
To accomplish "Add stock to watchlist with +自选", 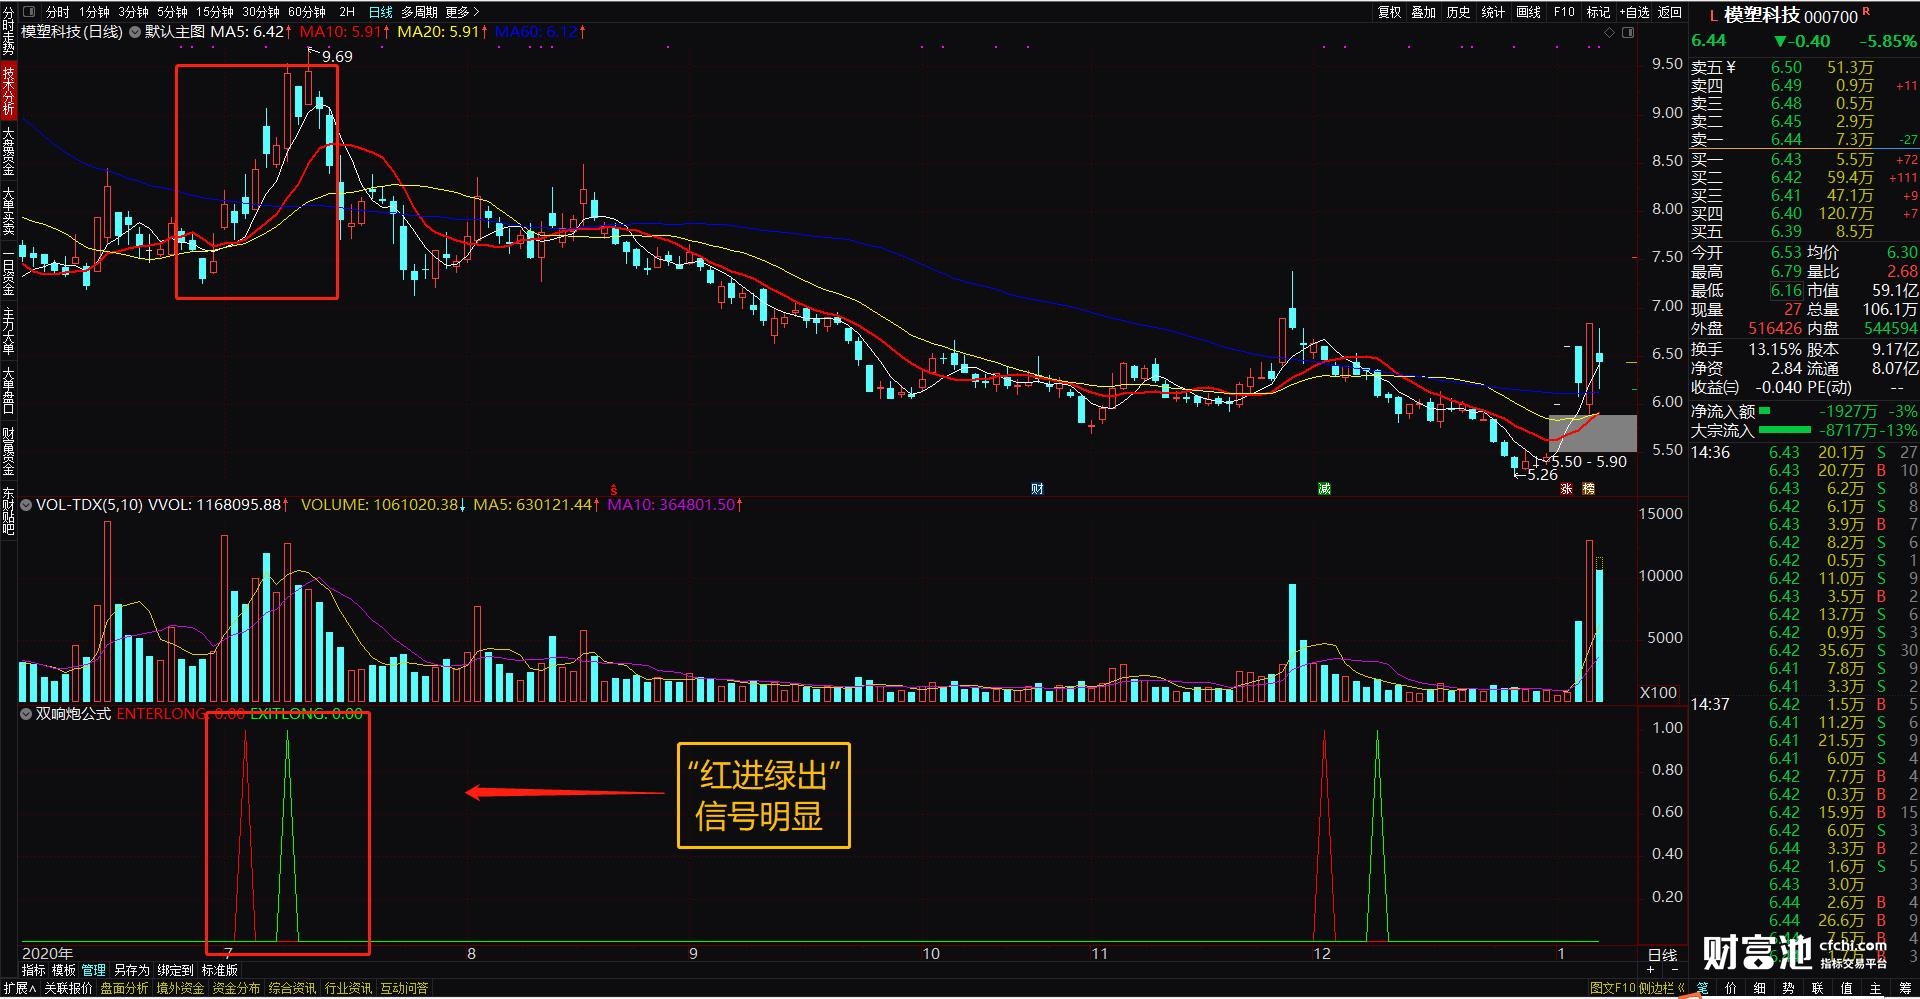I will click(x=1634, y=12).
